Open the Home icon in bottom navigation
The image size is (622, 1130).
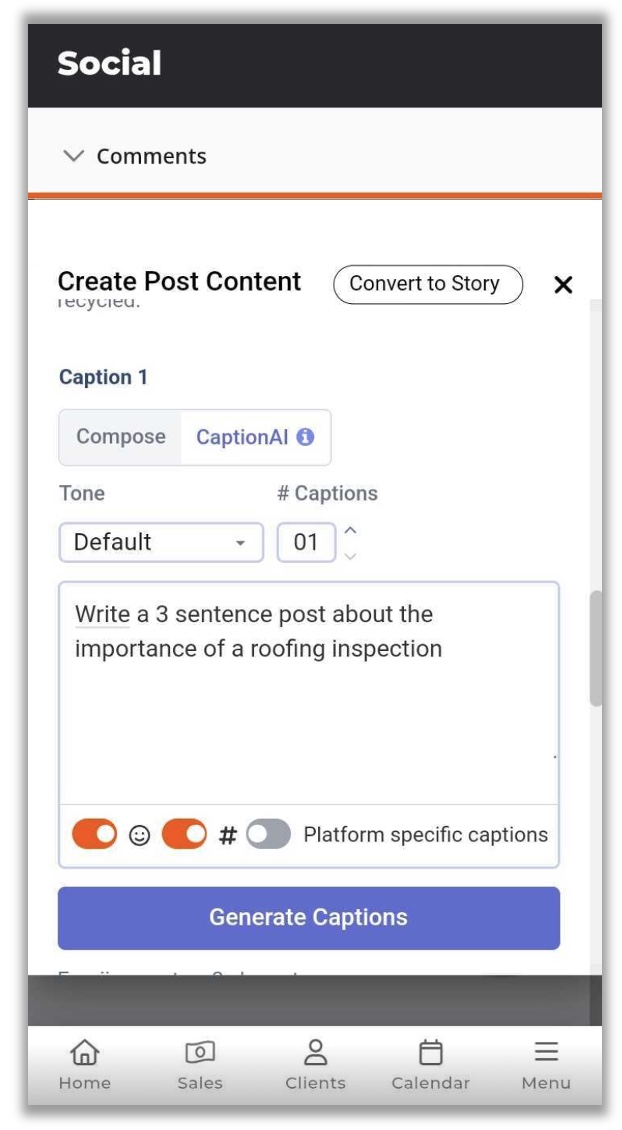pos(84,1052)
